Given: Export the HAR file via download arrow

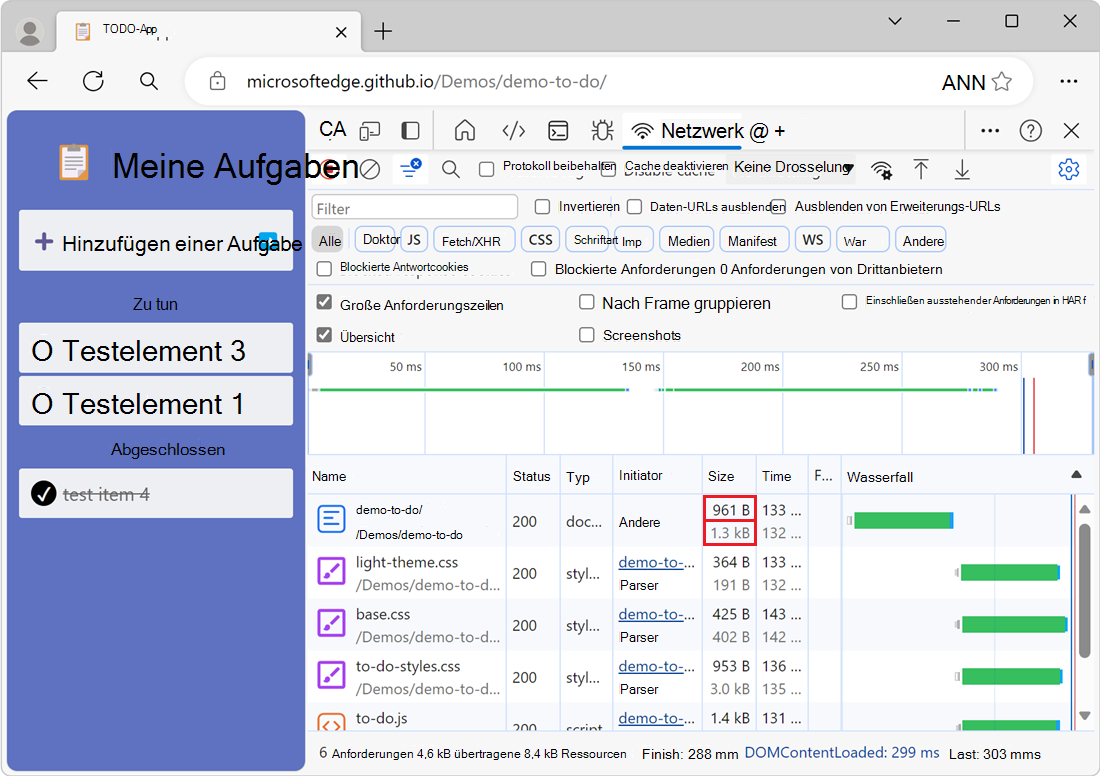Looking at the screenshot, I should (x=962, y=170).
